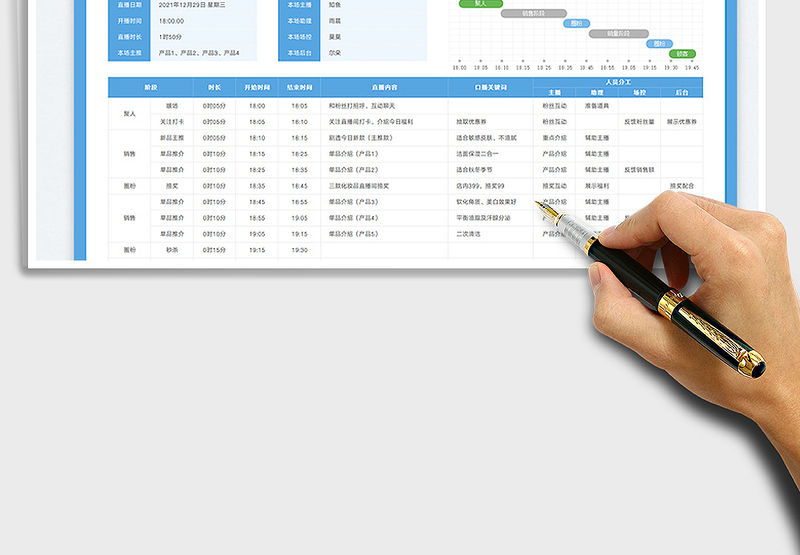Select the rightmost green 秒杀 Gantt bar
The width and height of the screenshot is (800, 555).
coord(682,54)
